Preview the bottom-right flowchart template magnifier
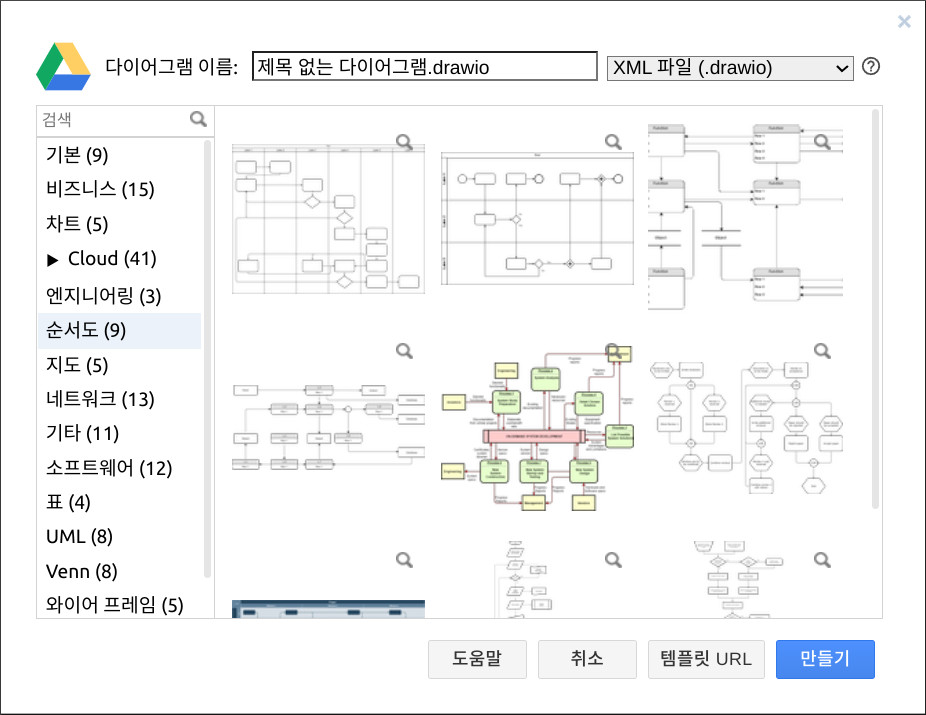 point(822,560)
